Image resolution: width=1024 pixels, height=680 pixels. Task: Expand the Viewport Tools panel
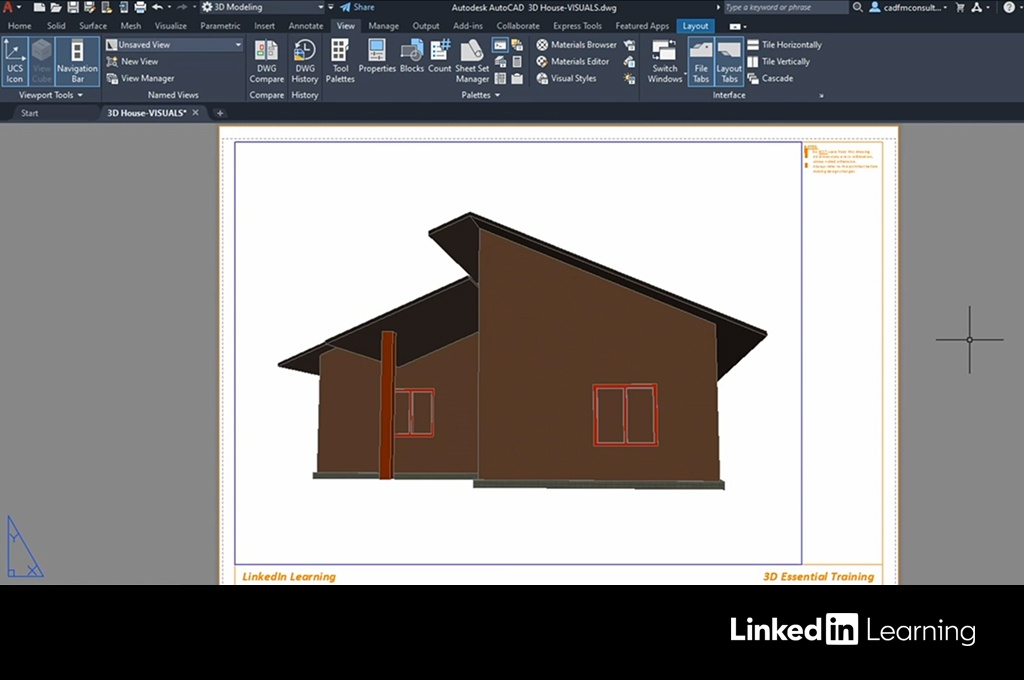coord(51,95)
